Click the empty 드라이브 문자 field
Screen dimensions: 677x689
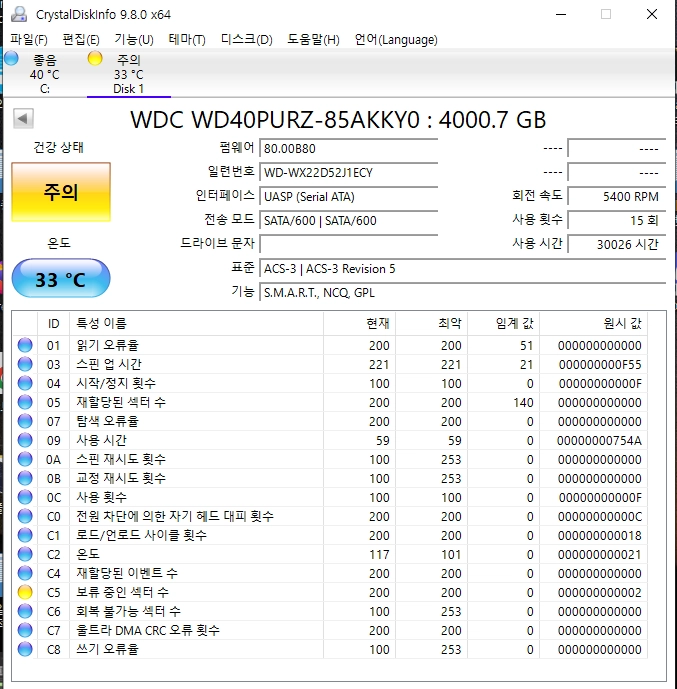349,244
